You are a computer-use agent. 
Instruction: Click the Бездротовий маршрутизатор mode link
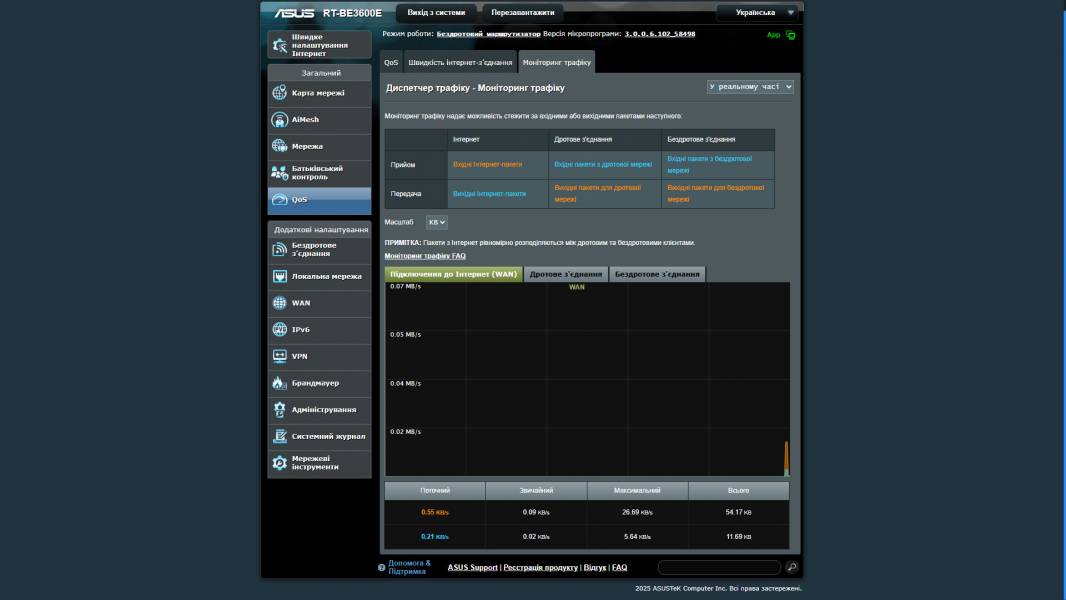coord(488,33)
